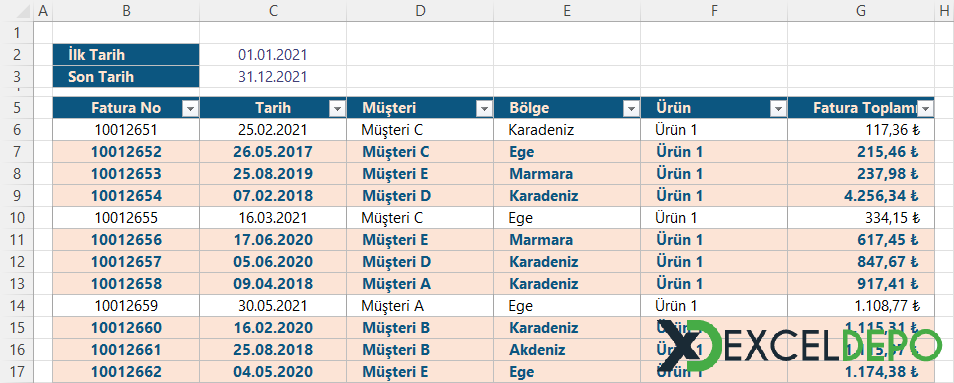Image resolution: width=954 pixels, height=383 pixels.
Task: Select column header E
Action: pyautogui.click(x=567, y=10)
